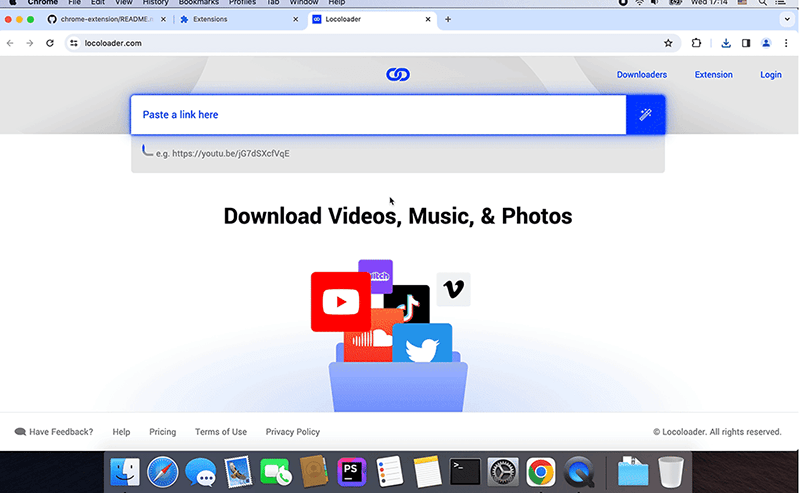This screenshot has height=493, width=800.
Task: Open the Chrome downloads icon
Action: point(726,43)
